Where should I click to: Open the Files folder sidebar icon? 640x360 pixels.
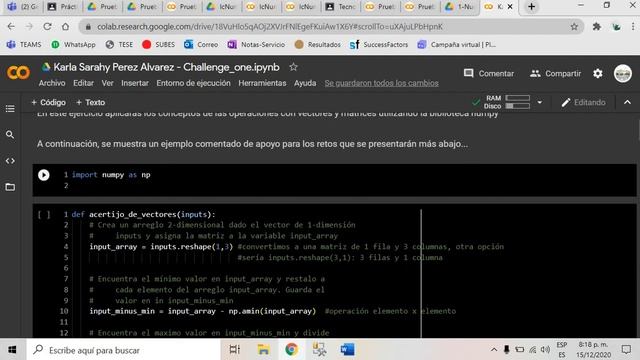[x=10, y=187]
